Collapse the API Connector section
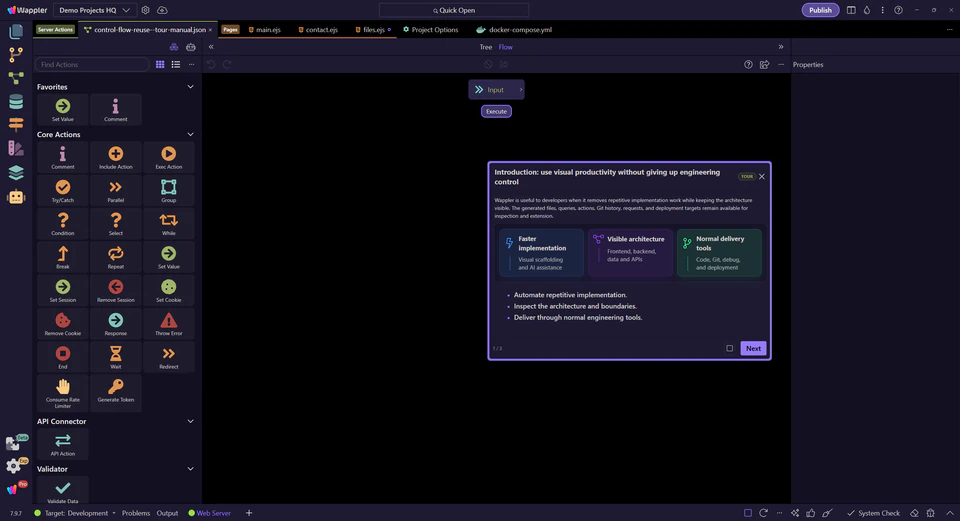This screenshot has height=521, width=960. [x=190, y=421]
